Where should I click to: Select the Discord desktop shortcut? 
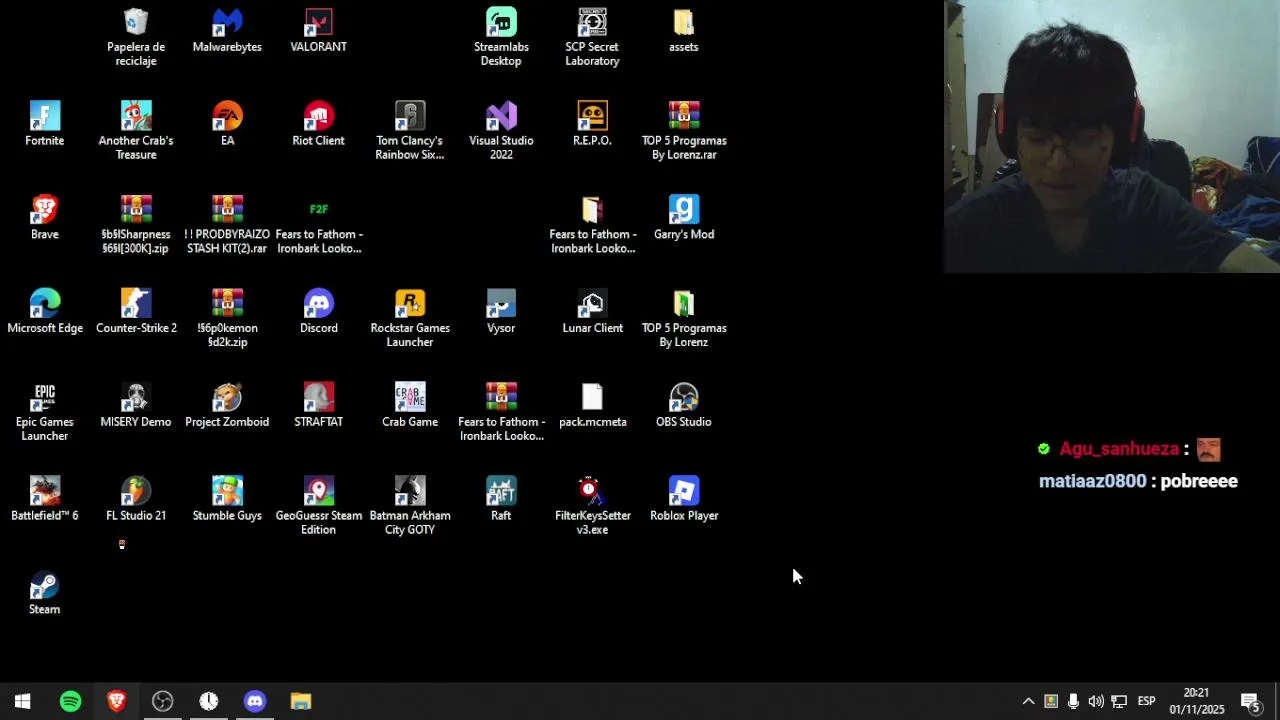pos(318,312)
